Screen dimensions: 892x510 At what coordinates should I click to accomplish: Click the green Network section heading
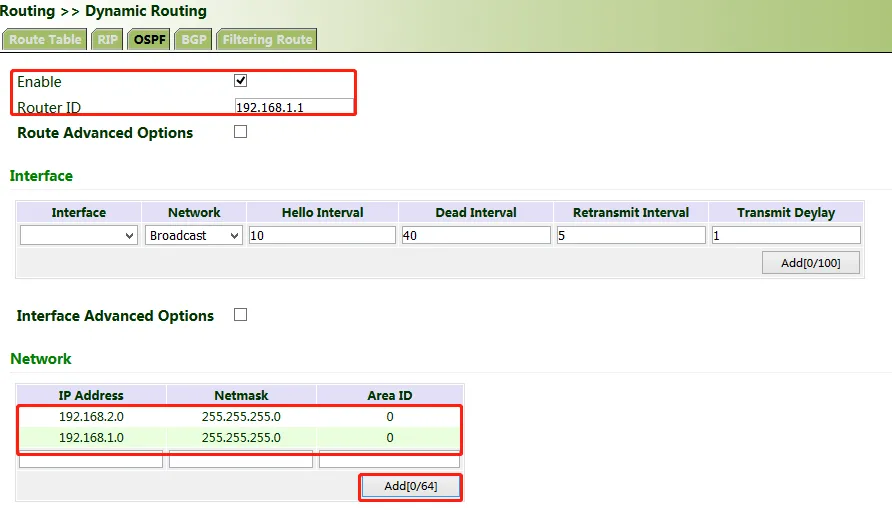point(41,359)
